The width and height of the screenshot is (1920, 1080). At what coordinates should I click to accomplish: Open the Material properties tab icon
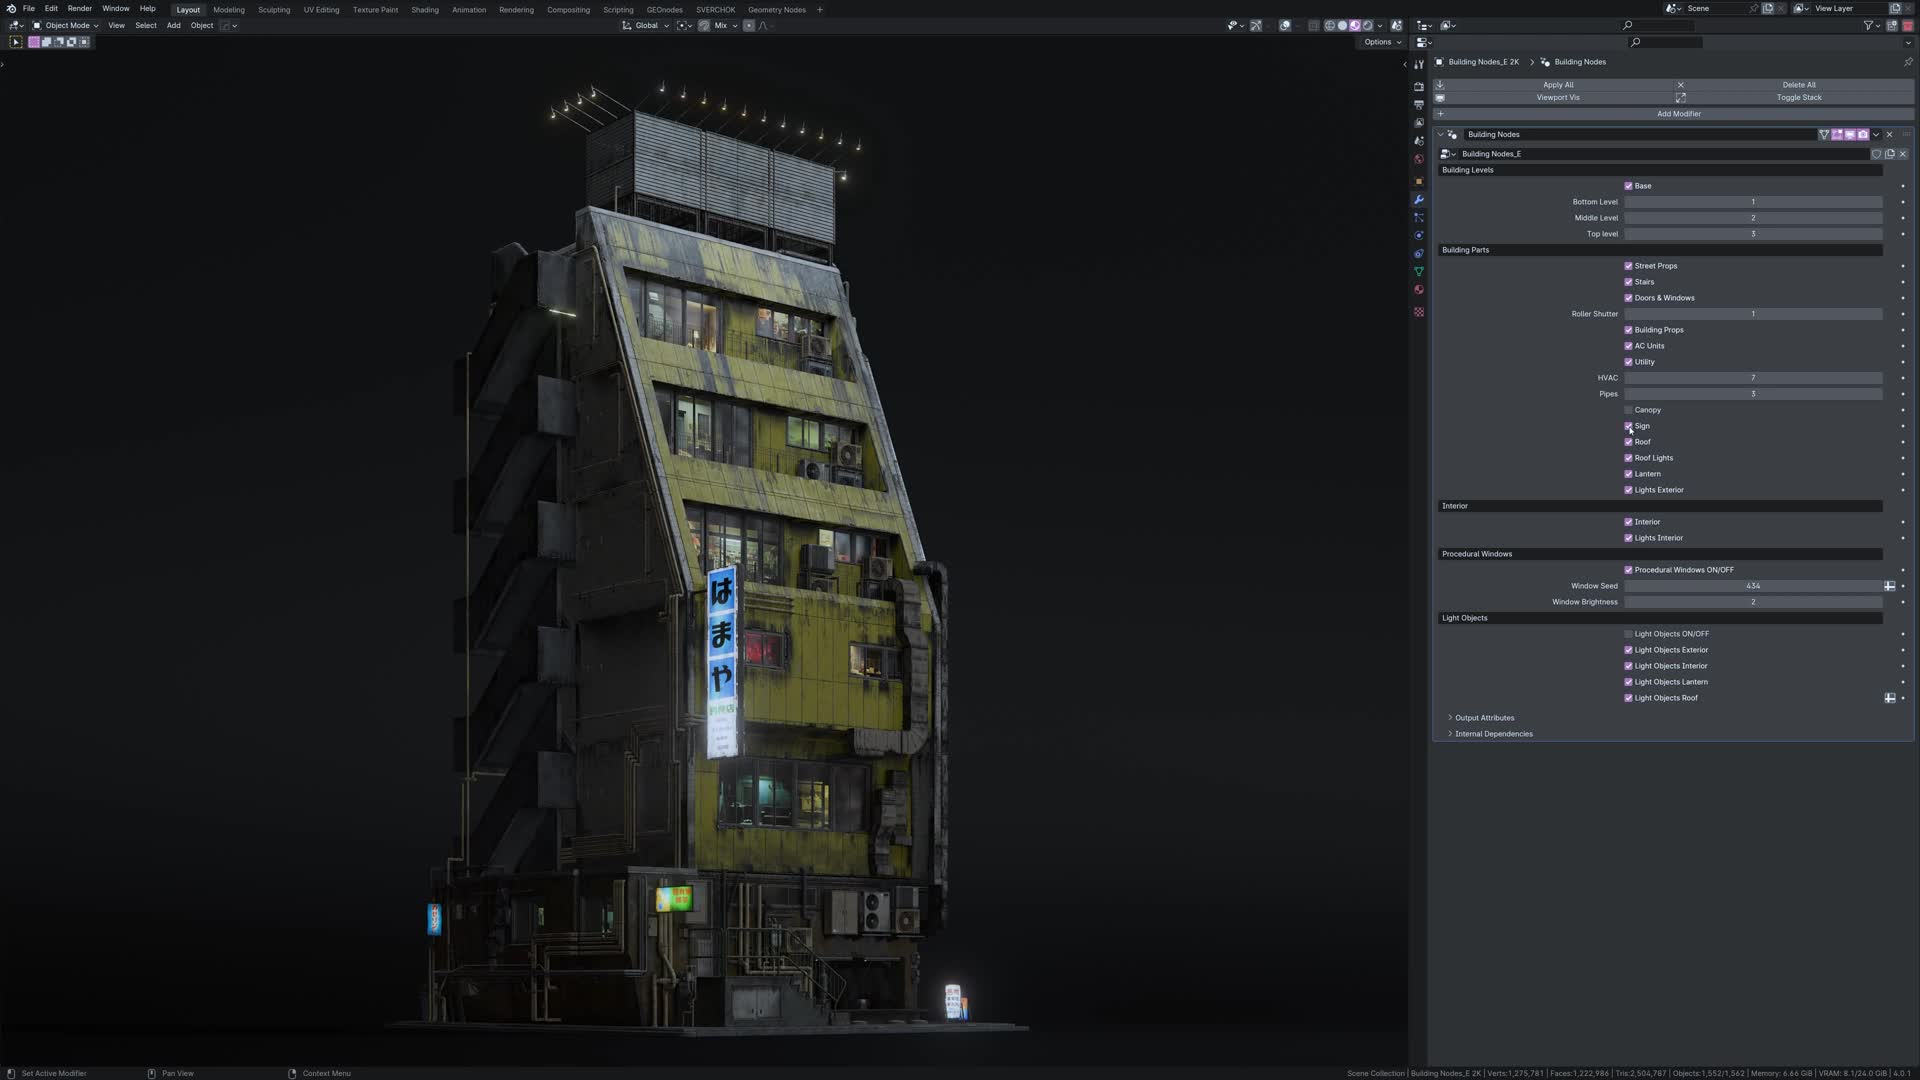point(1418,290)
